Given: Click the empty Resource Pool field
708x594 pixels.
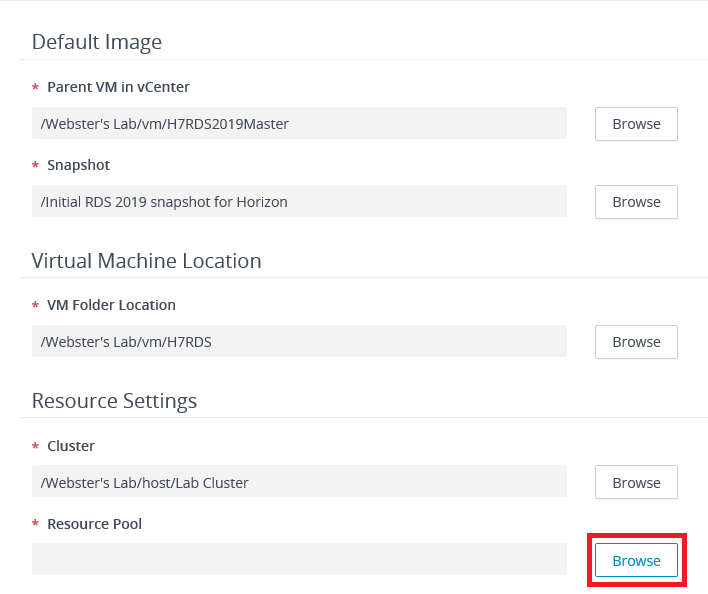Looking at the screenshot, I should click(299, 559).
